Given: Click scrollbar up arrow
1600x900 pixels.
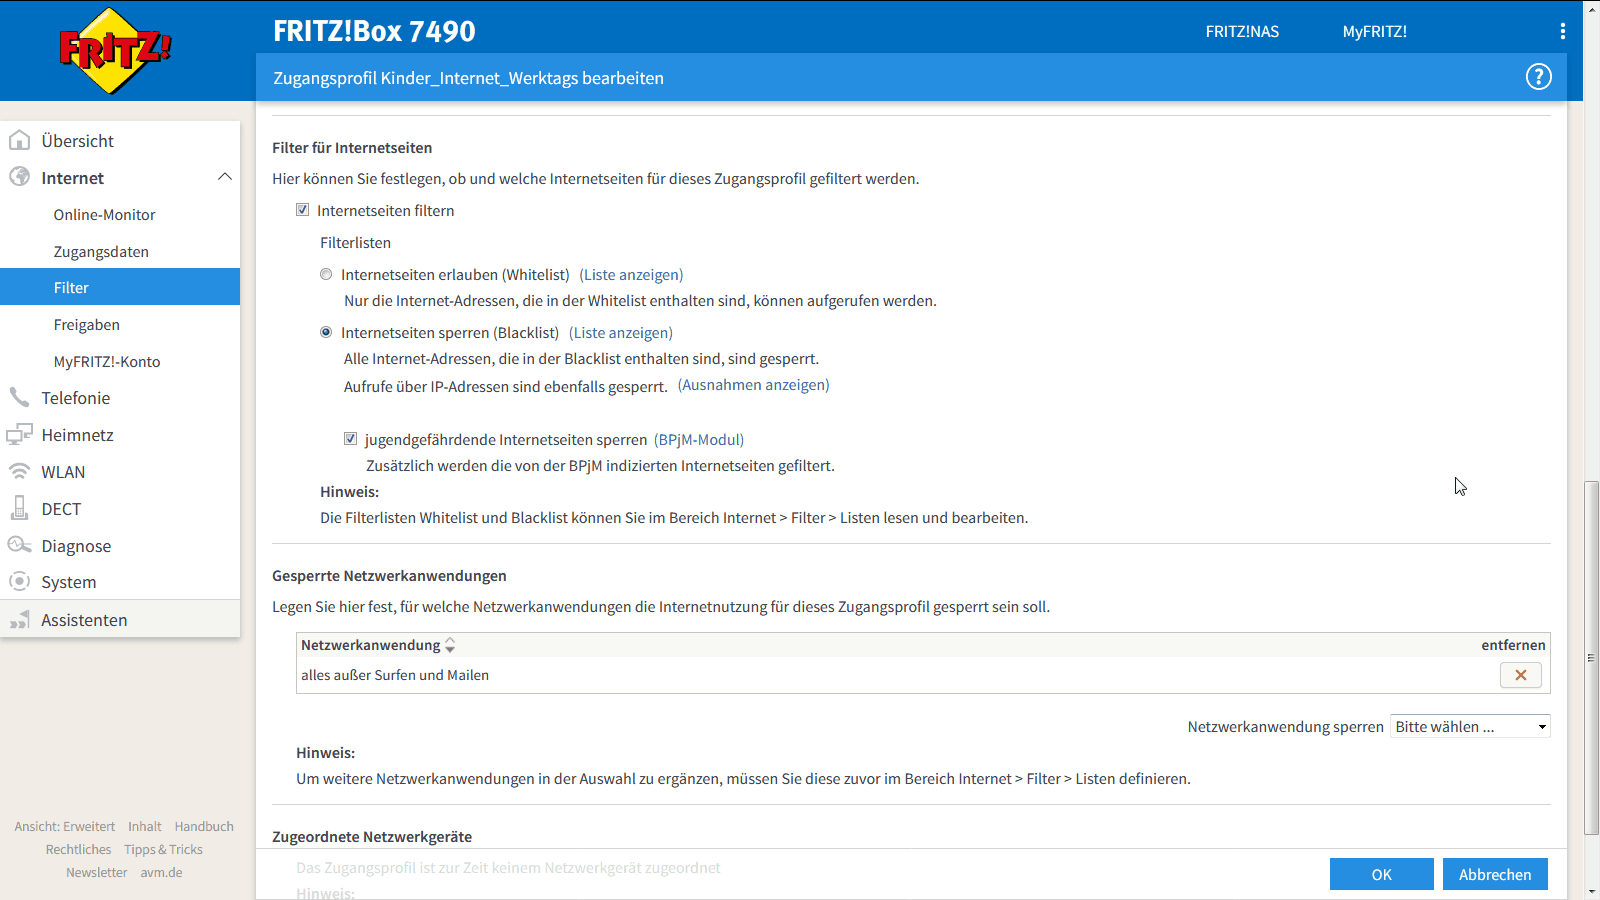Looking at the screenshot, I should click(1591, 8).
